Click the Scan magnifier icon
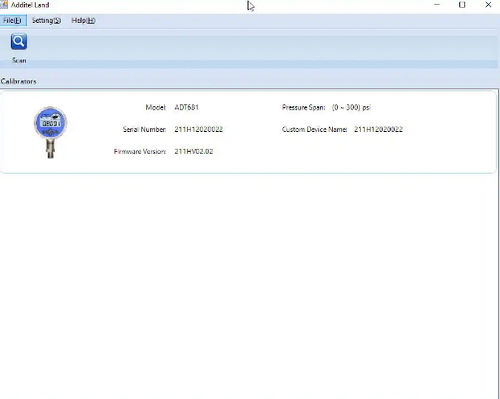Viewport: 500px width, 399px height. pos(19,42)
